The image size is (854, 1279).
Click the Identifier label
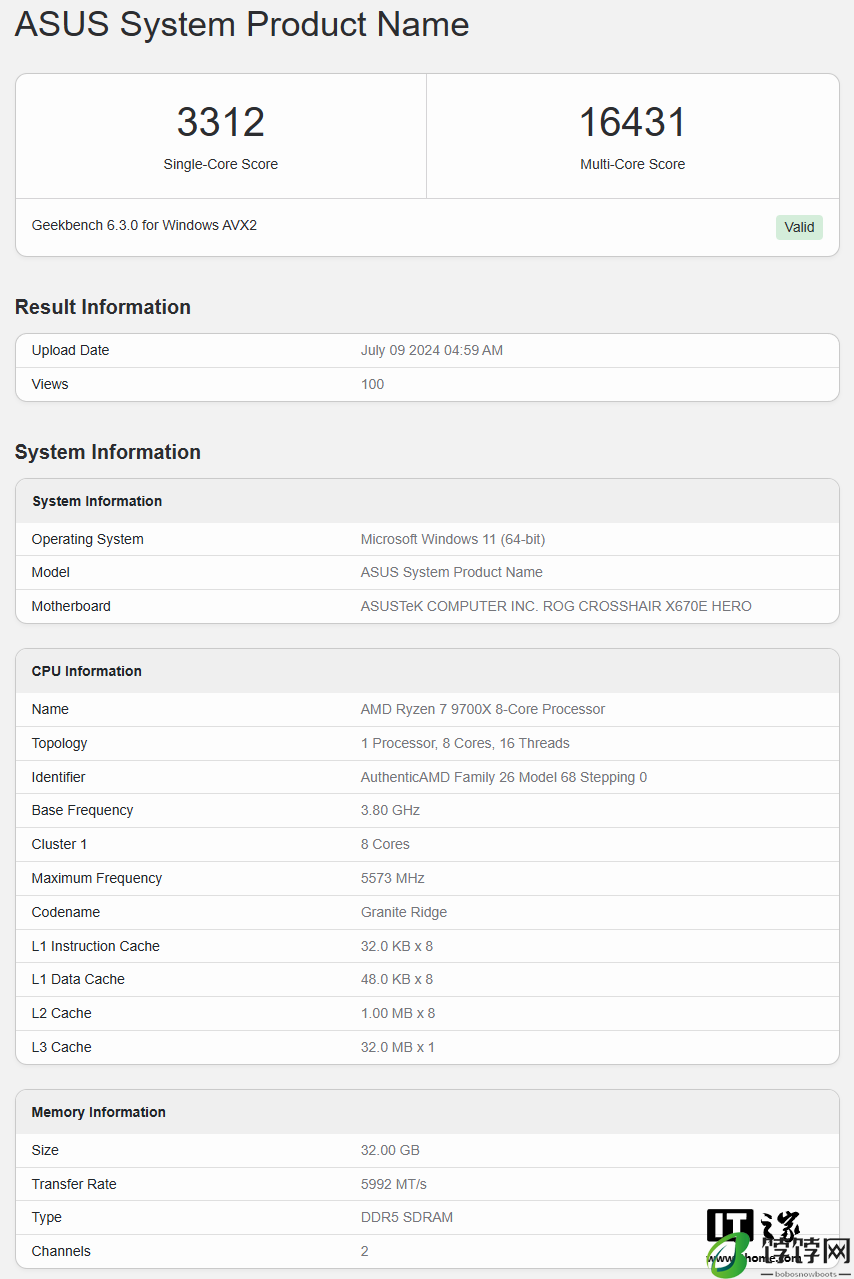(58, 777)
